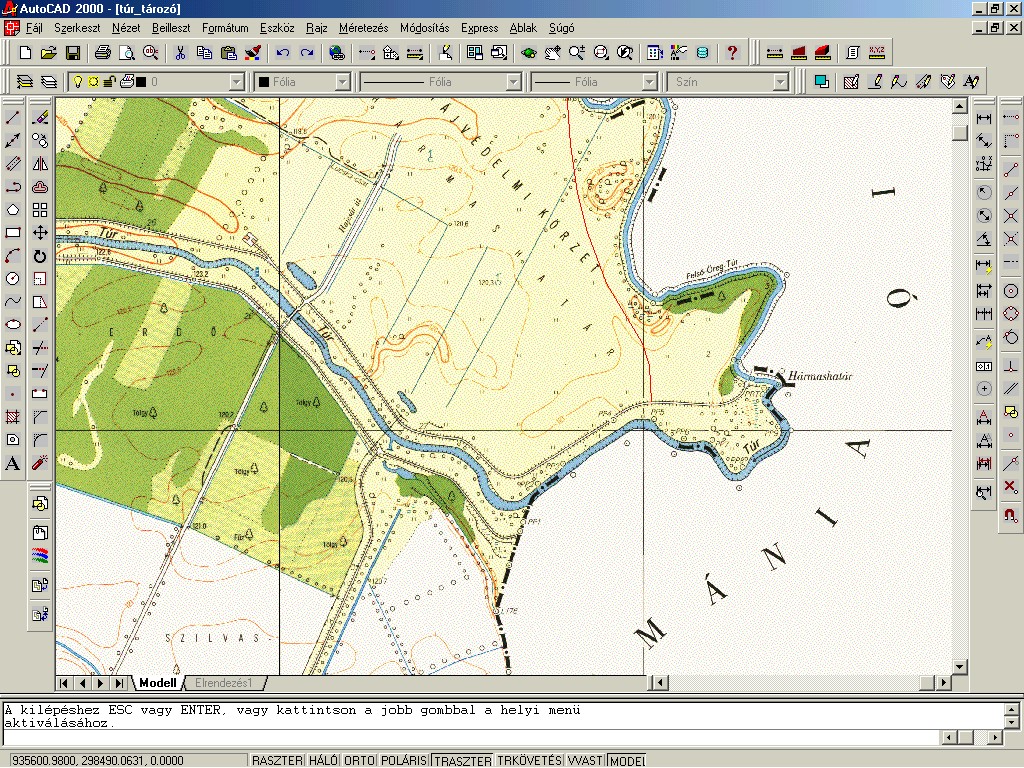1024x768 pixels.
Task: Click the vertical scrollbar down arrow
Action: tap(960, 666)
